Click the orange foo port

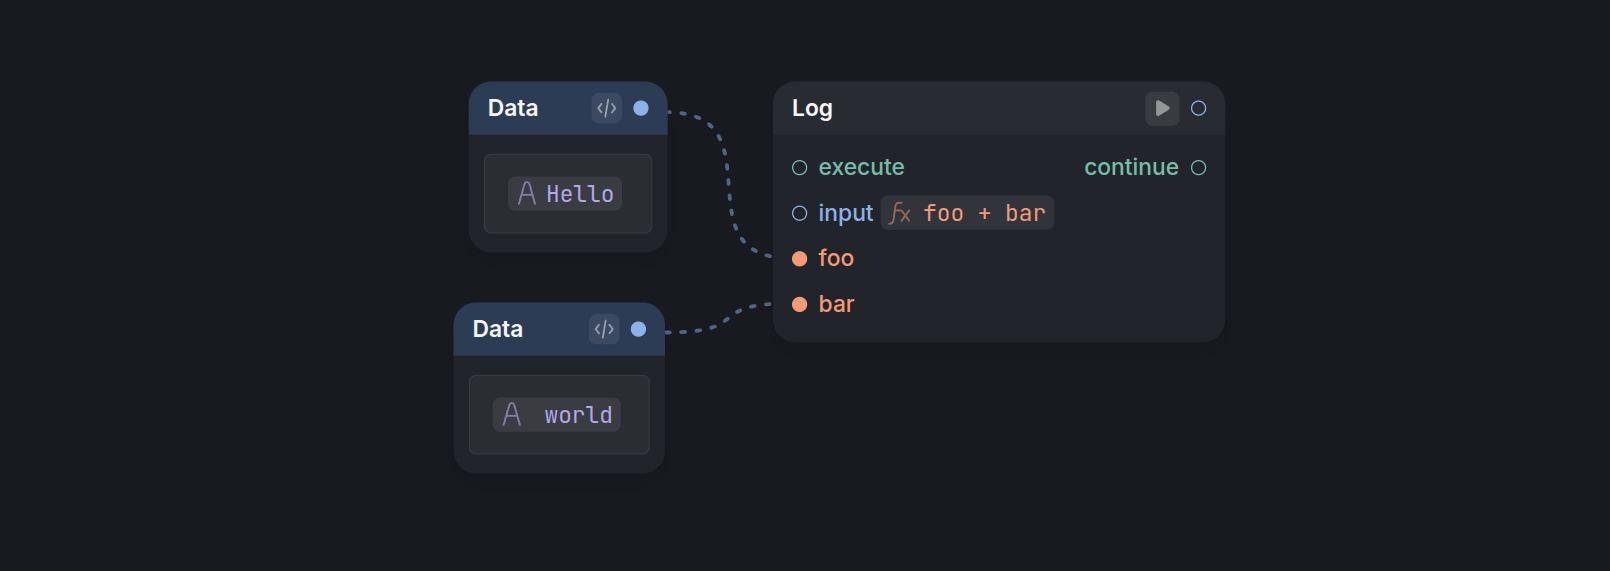click(799, 259)
